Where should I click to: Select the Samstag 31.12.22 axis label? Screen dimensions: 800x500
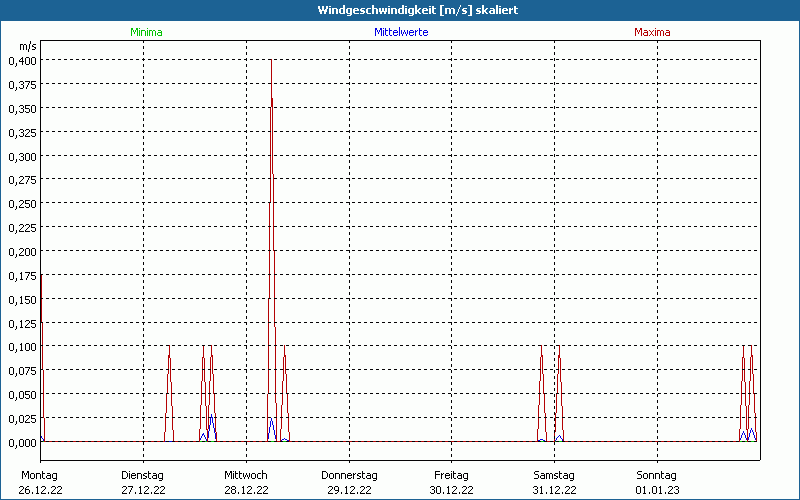(x=554, y=483)
